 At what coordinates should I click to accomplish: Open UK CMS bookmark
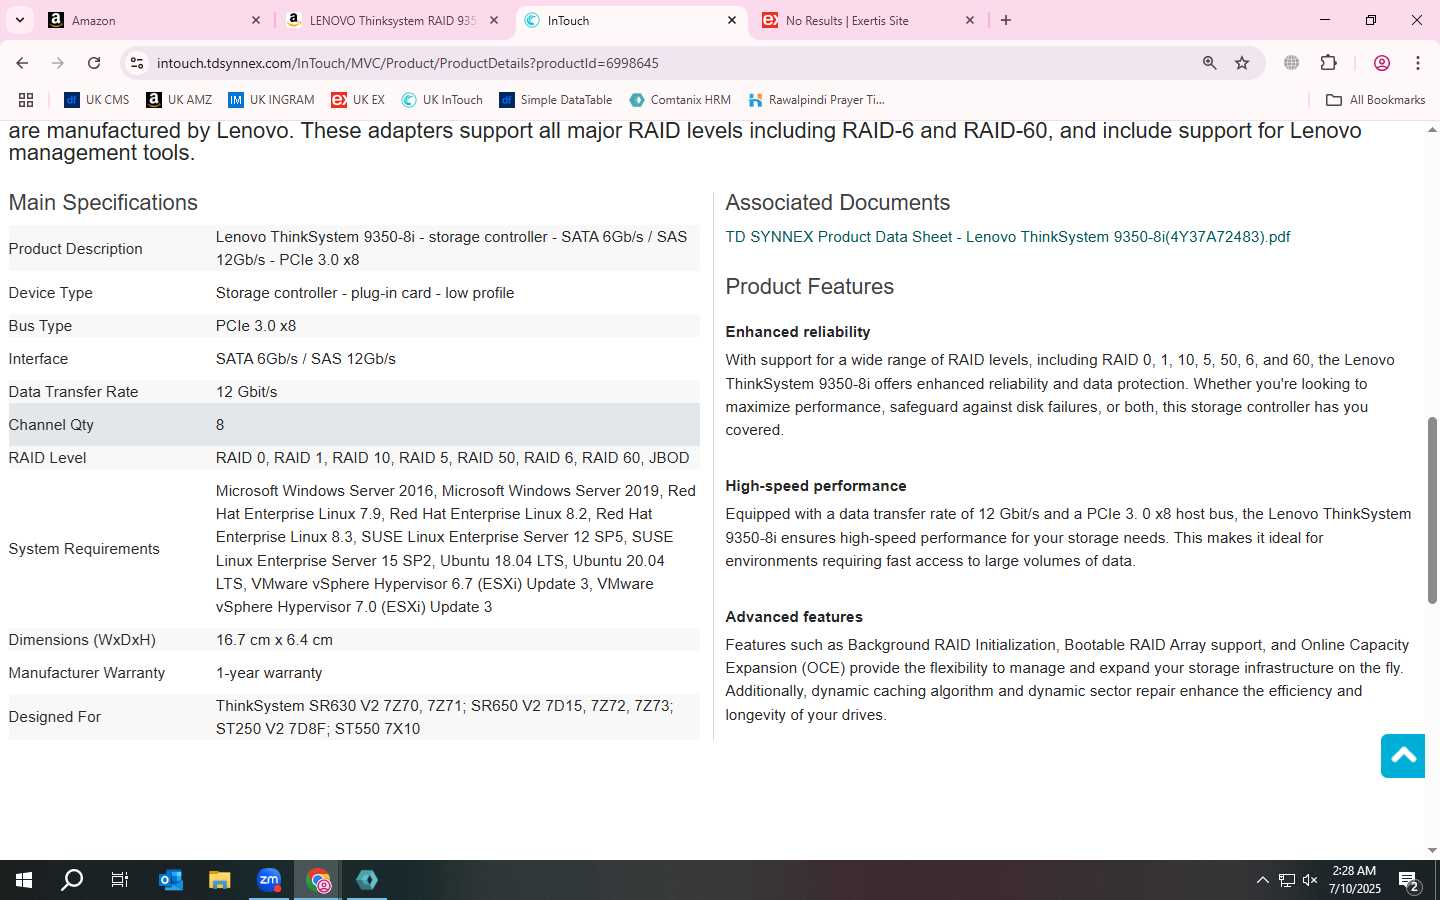96,100
